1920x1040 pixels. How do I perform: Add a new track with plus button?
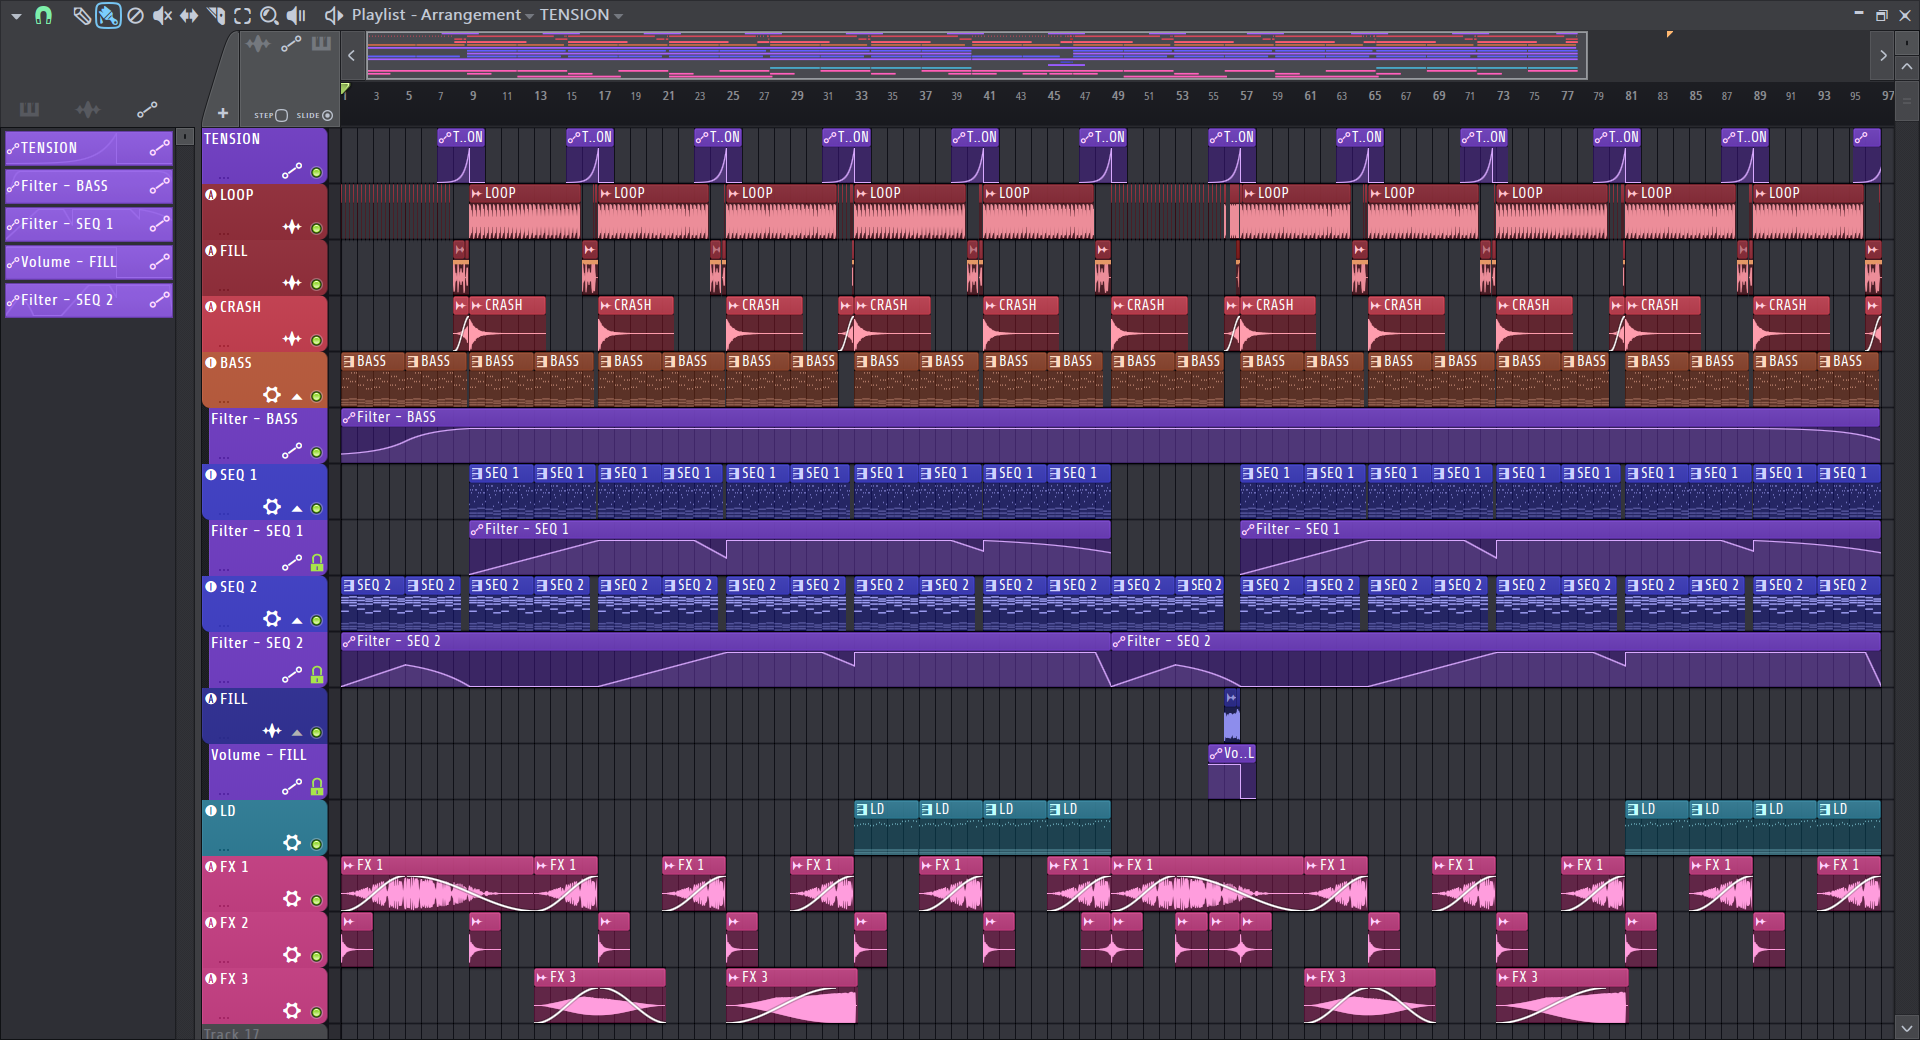222,113
